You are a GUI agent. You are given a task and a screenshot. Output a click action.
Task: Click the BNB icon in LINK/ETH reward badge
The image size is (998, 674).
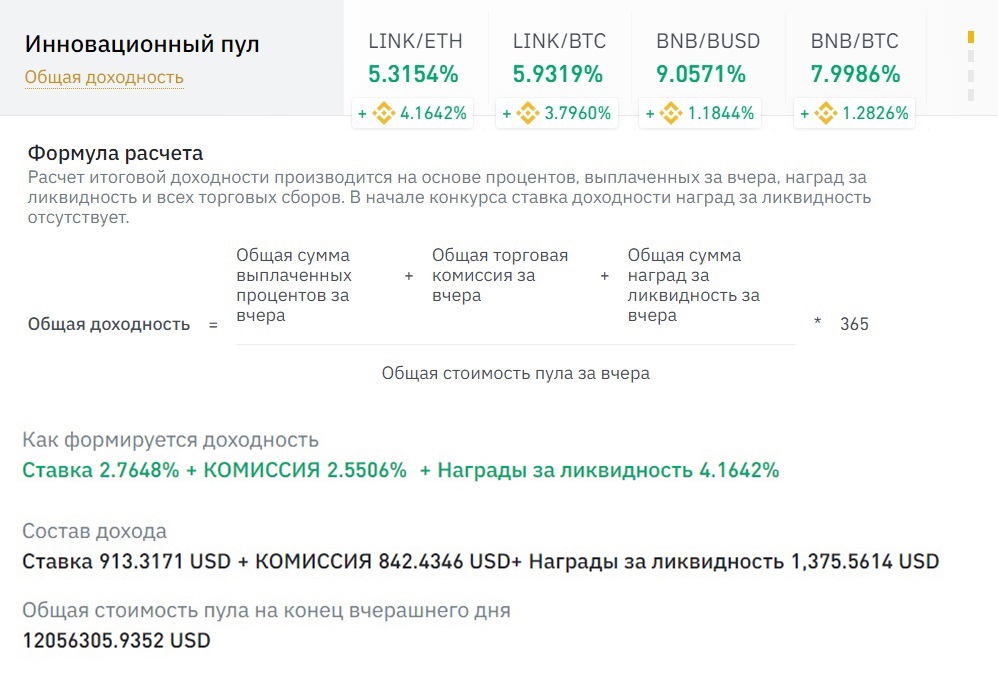(x=384, y=113)
